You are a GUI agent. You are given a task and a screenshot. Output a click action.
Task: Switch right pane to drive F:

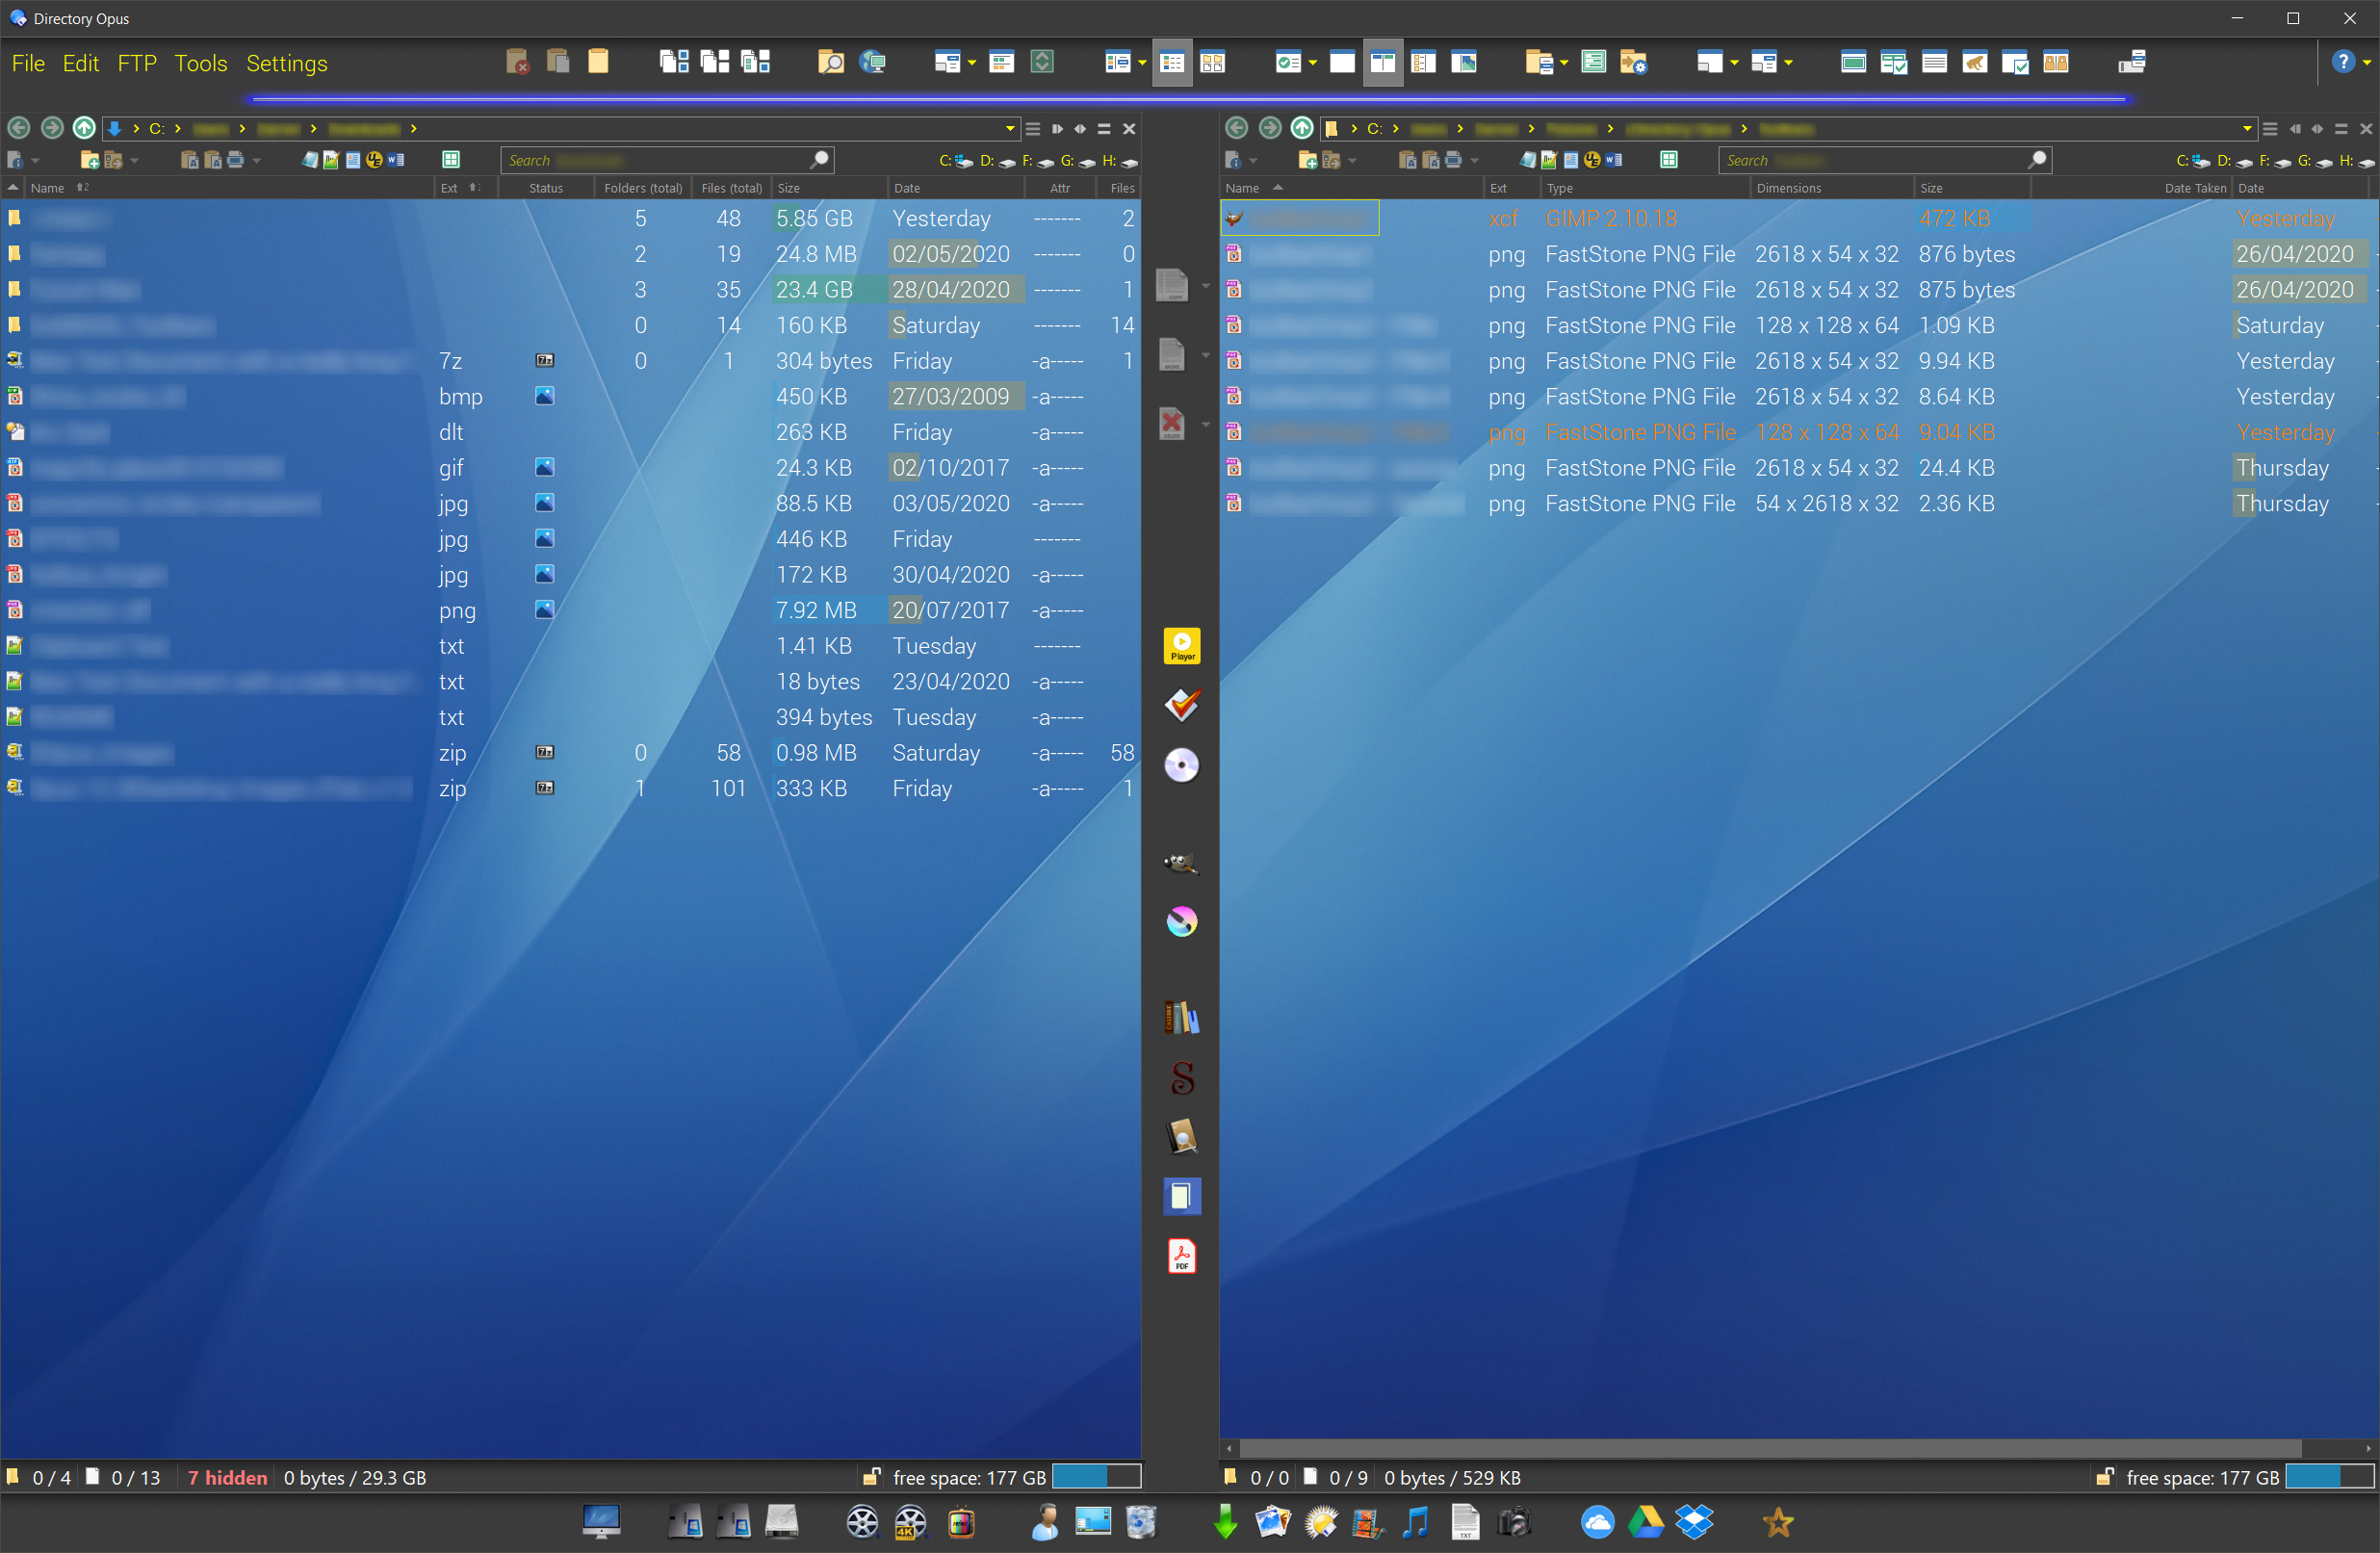[2274, 161]
